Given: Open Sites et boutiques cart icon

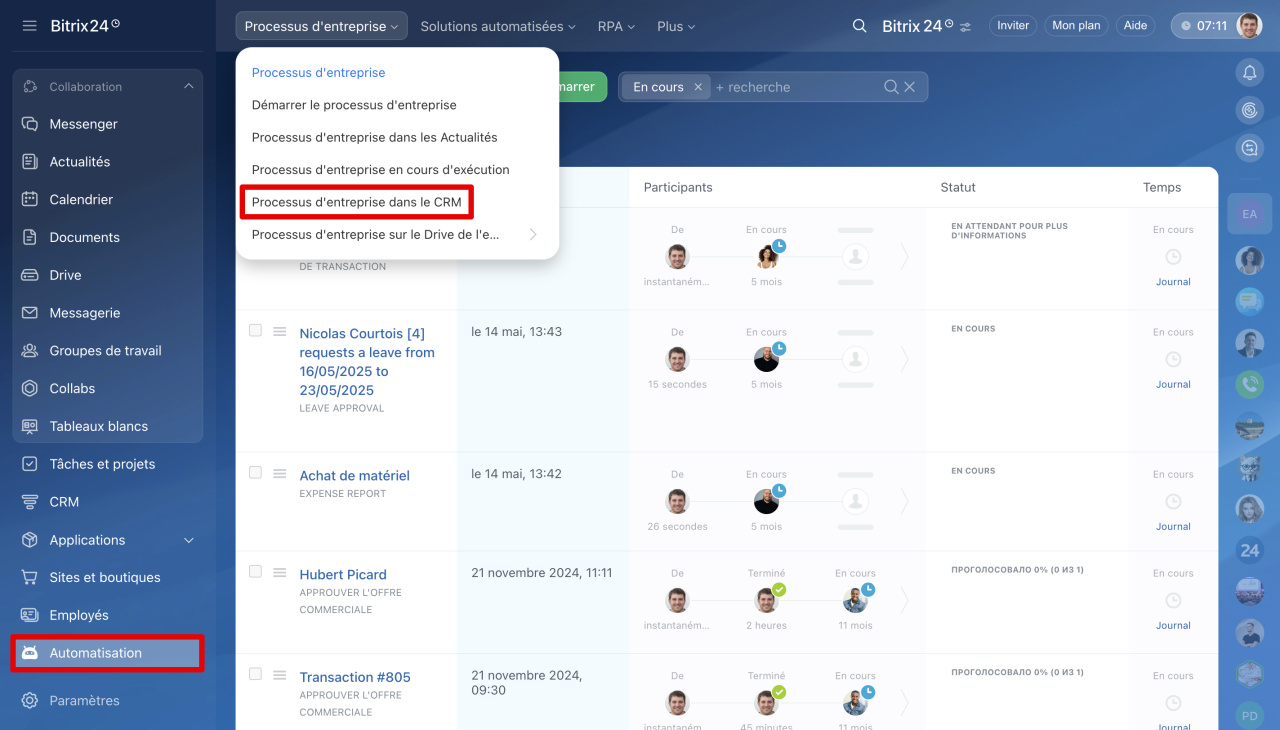Looking at the screenshot, I should pyautogui.click(x=30, y=577).
